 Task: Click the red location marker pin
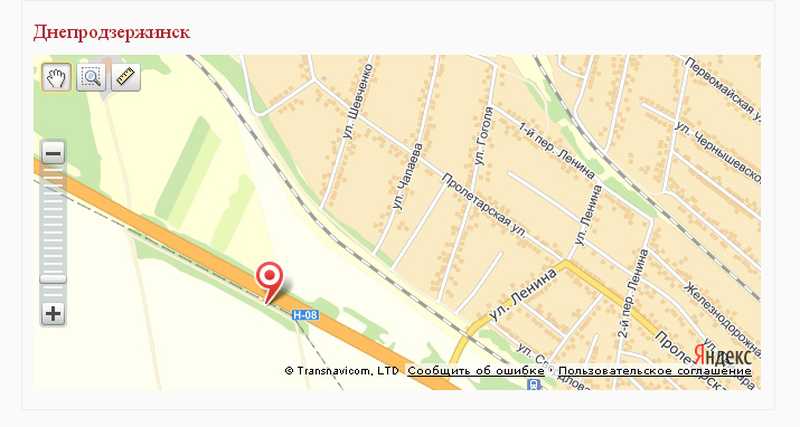click(x=269, y=282)
